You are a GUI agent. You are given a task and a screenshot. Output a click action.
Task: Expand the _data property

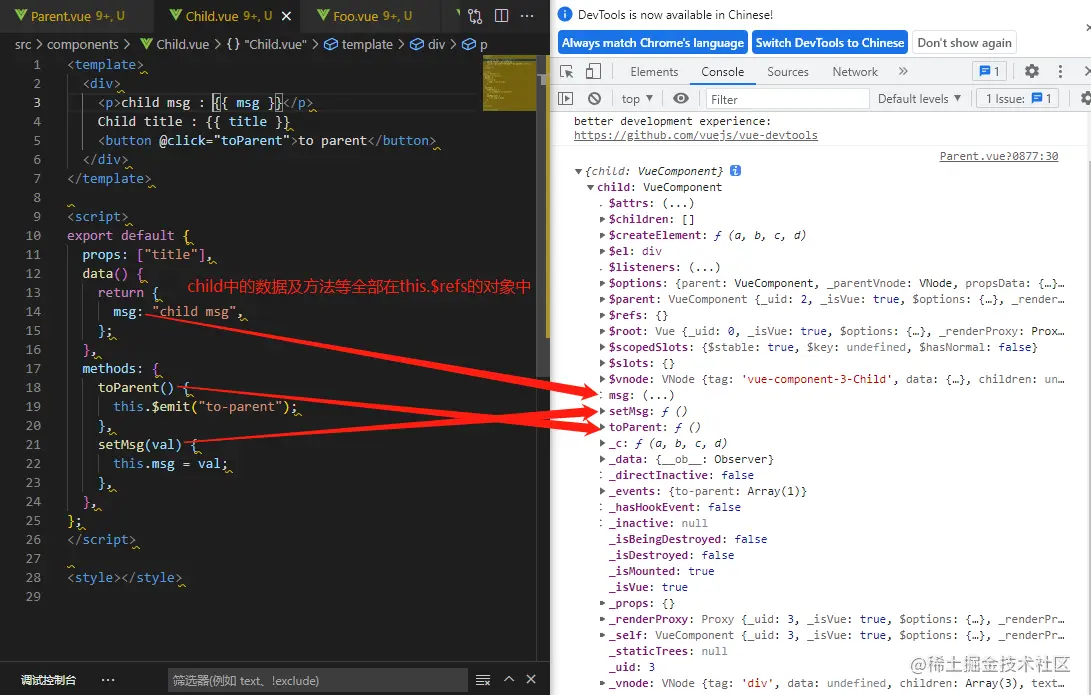[x=603, y=459]
